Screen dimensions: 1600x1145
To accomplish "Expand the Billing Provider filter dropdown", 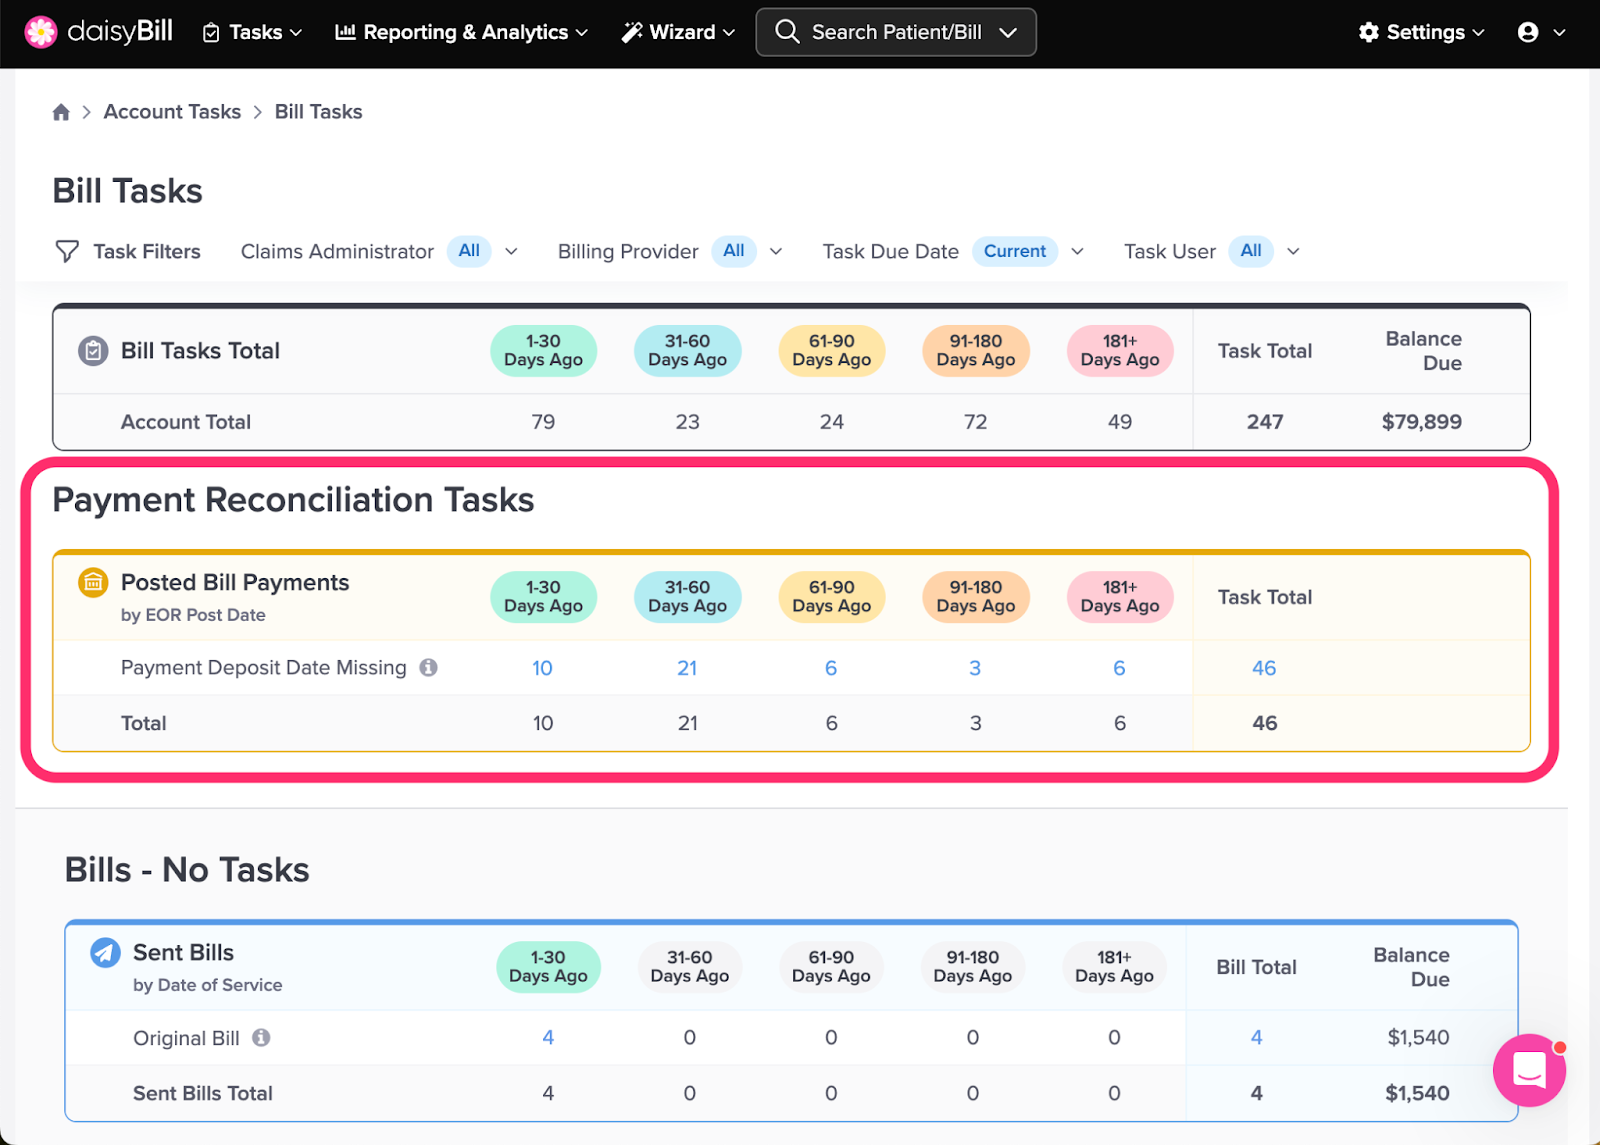I will [776, 251].
